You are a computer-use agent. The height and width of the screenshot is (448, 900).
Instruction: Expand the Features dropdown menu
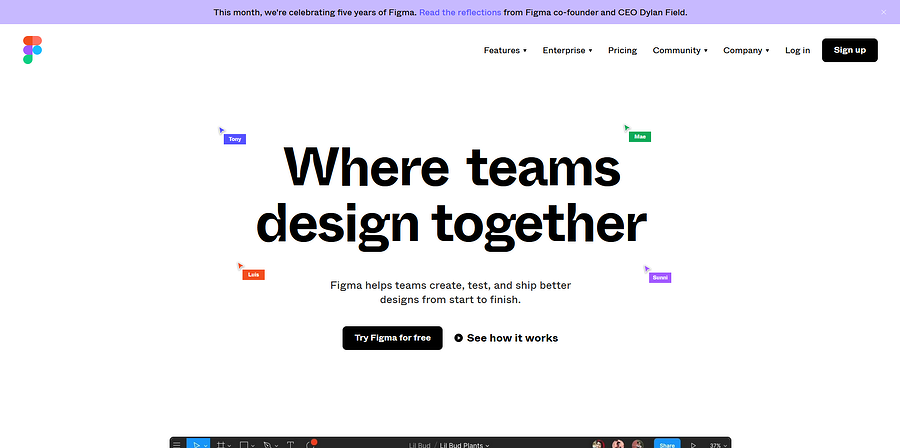[505, 50]
